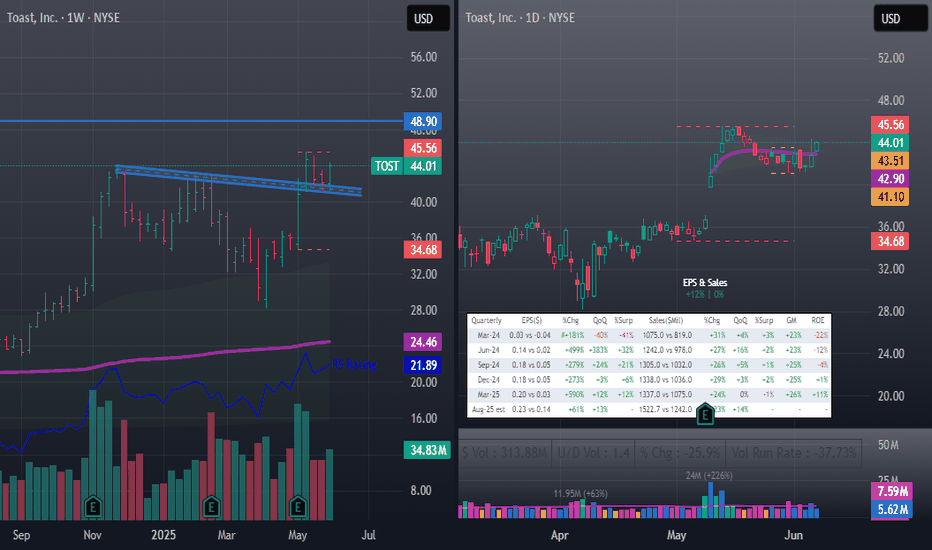Screen dimensions: 932x550
Task: Click the Toast, Inc. 1D NYSE chart title
Action: pyautogui.click(x=519, y=18)
